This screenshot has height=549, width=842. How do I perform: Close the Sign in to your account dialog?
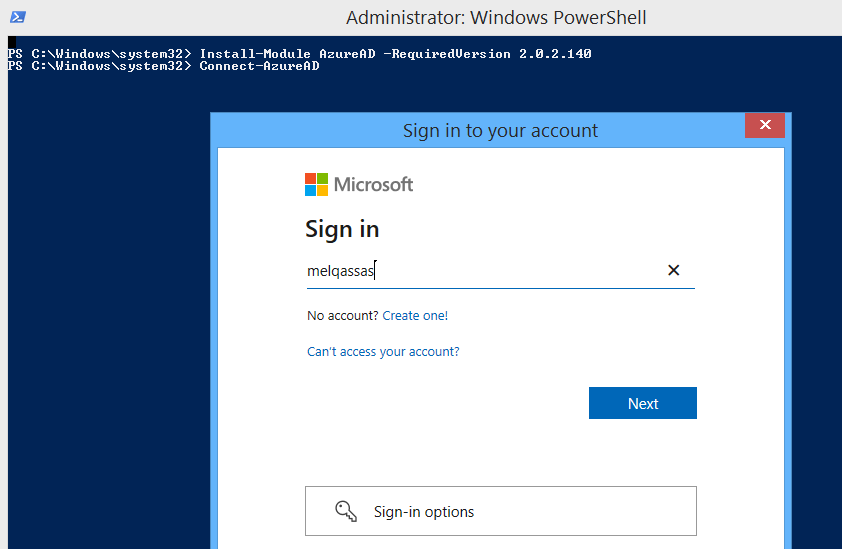click(x=765, y=125)
